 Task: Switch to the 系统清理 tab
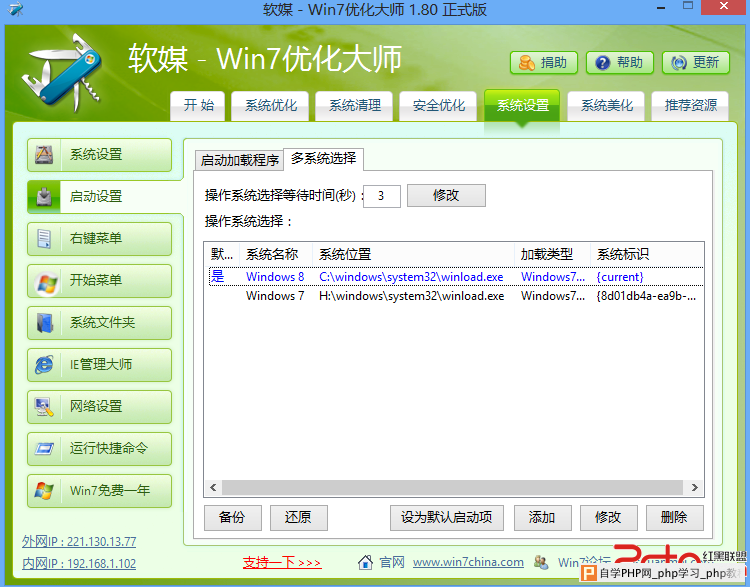354,105
